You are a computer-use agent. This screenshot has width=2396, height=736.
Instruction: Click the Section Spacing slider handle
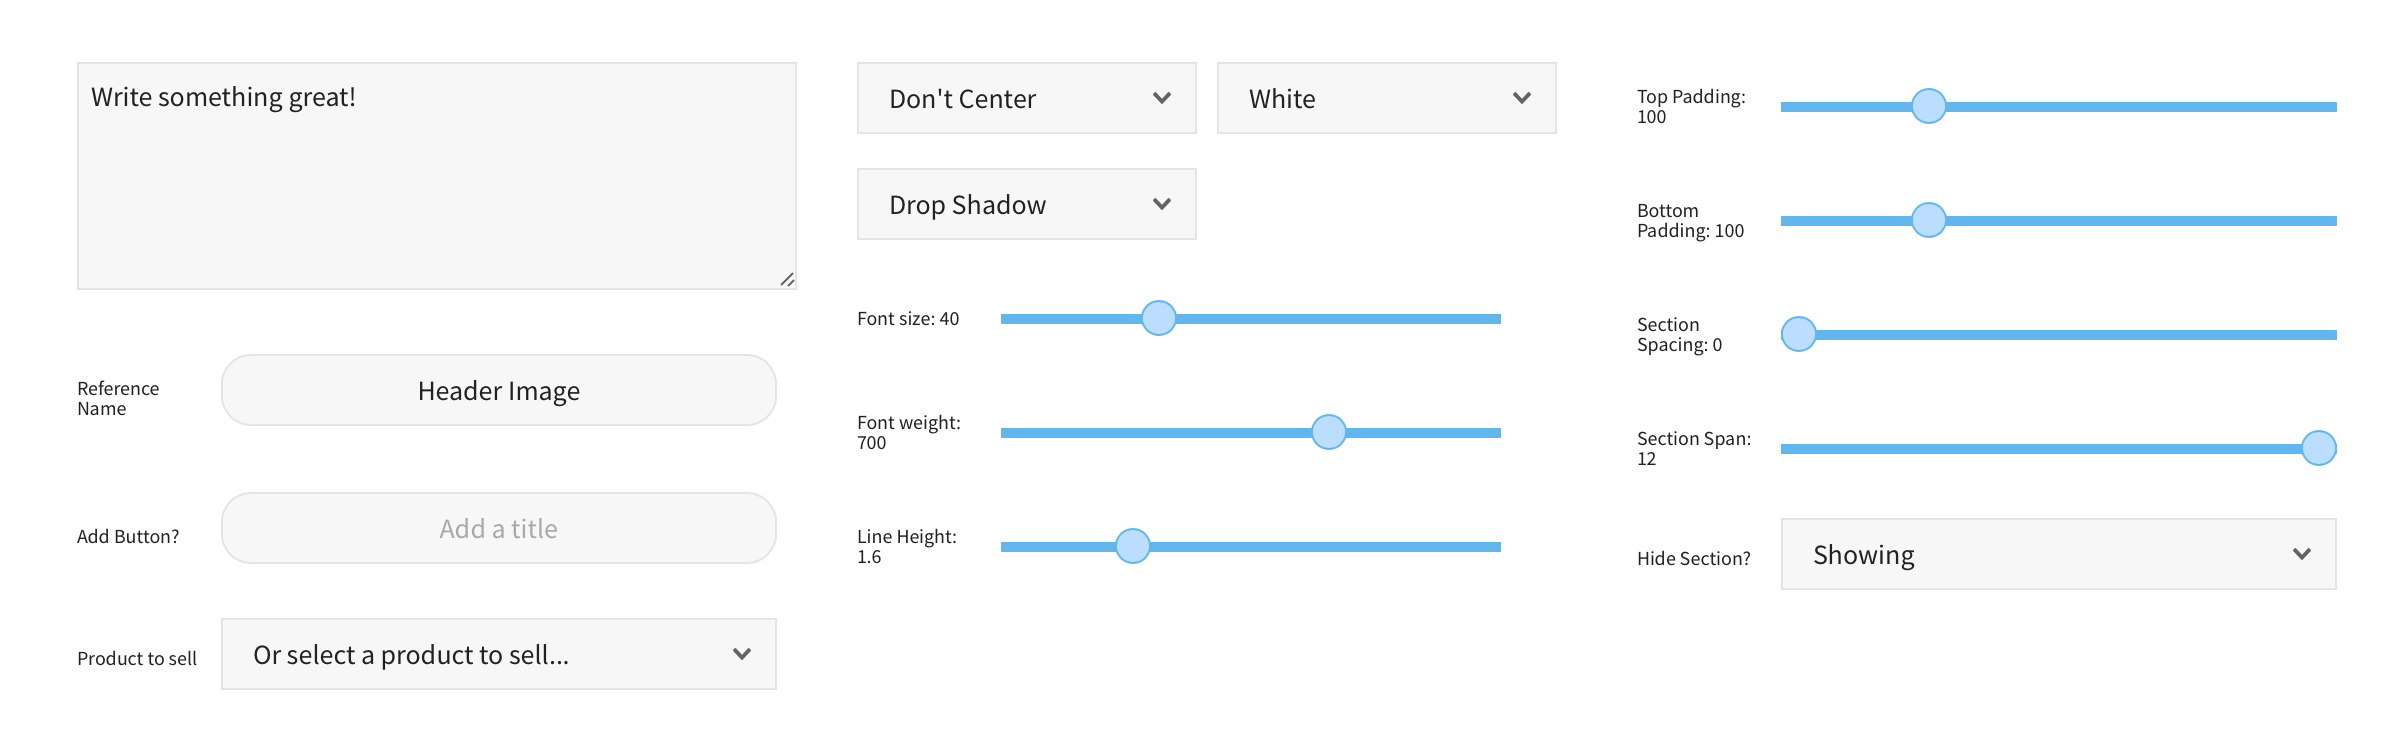pyautogui.click(x=1799, y=334)
